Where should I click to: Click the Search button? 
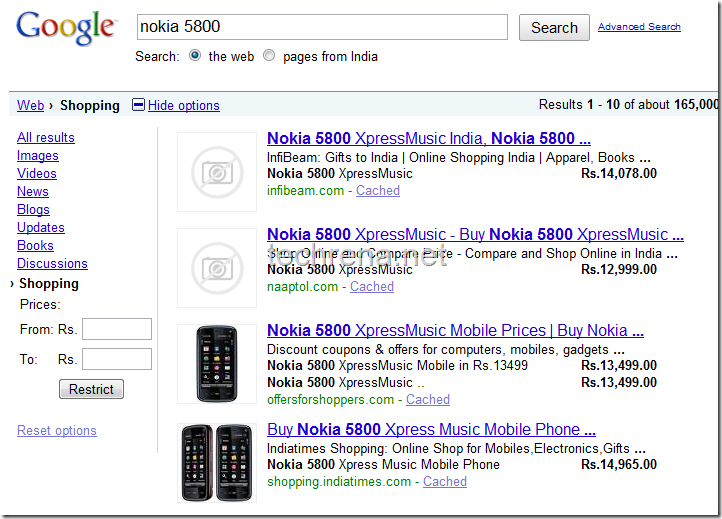[x=554, y=28]
